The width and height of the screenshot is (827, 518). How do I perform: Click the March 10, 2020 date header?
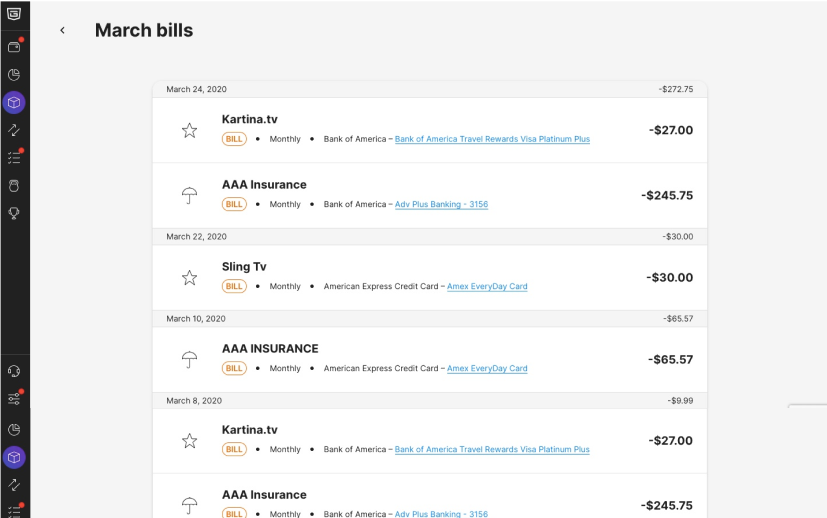point(196,319)
